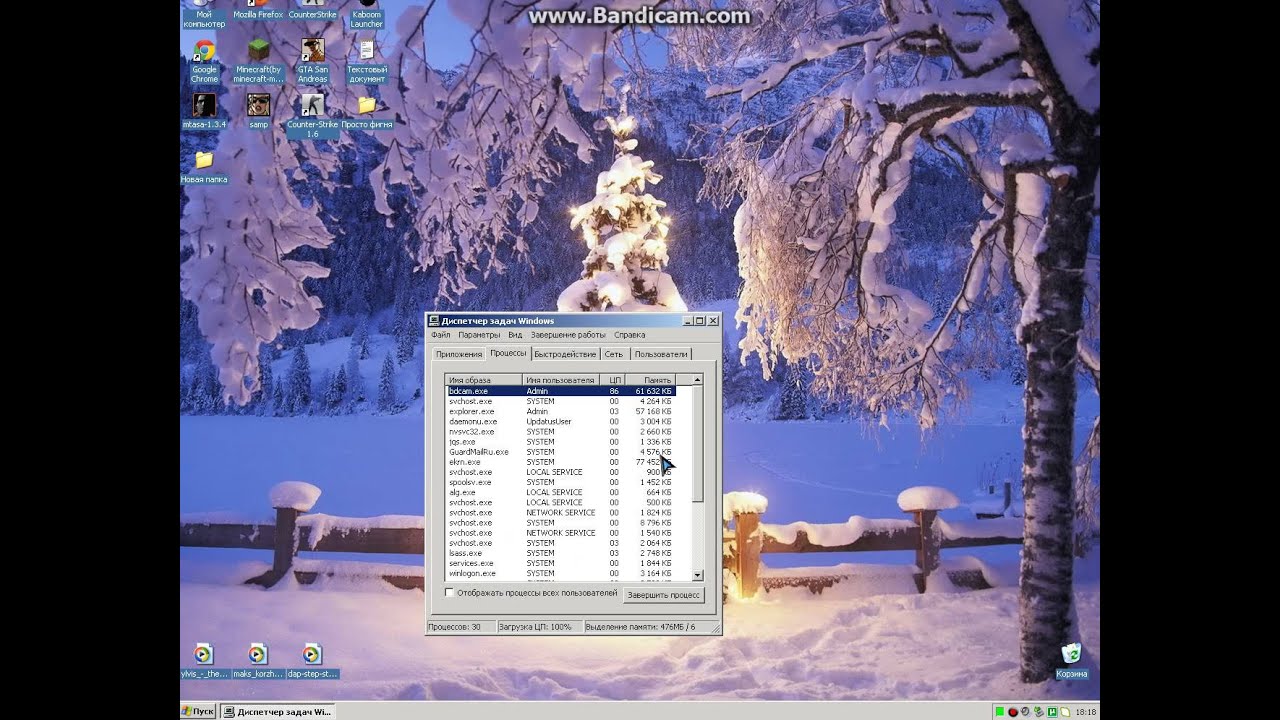Click the Диспетчер задач taskbar button

coord(277,711)
